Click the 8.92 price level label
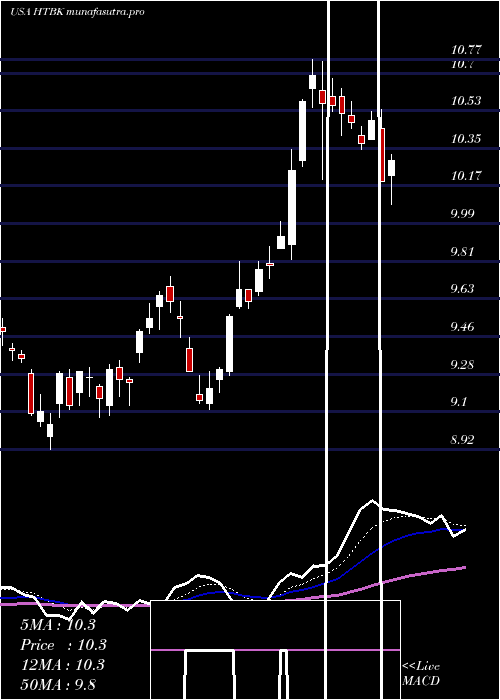Image resolution: width=500 pixels, height=700 pixels. point(464,440)
